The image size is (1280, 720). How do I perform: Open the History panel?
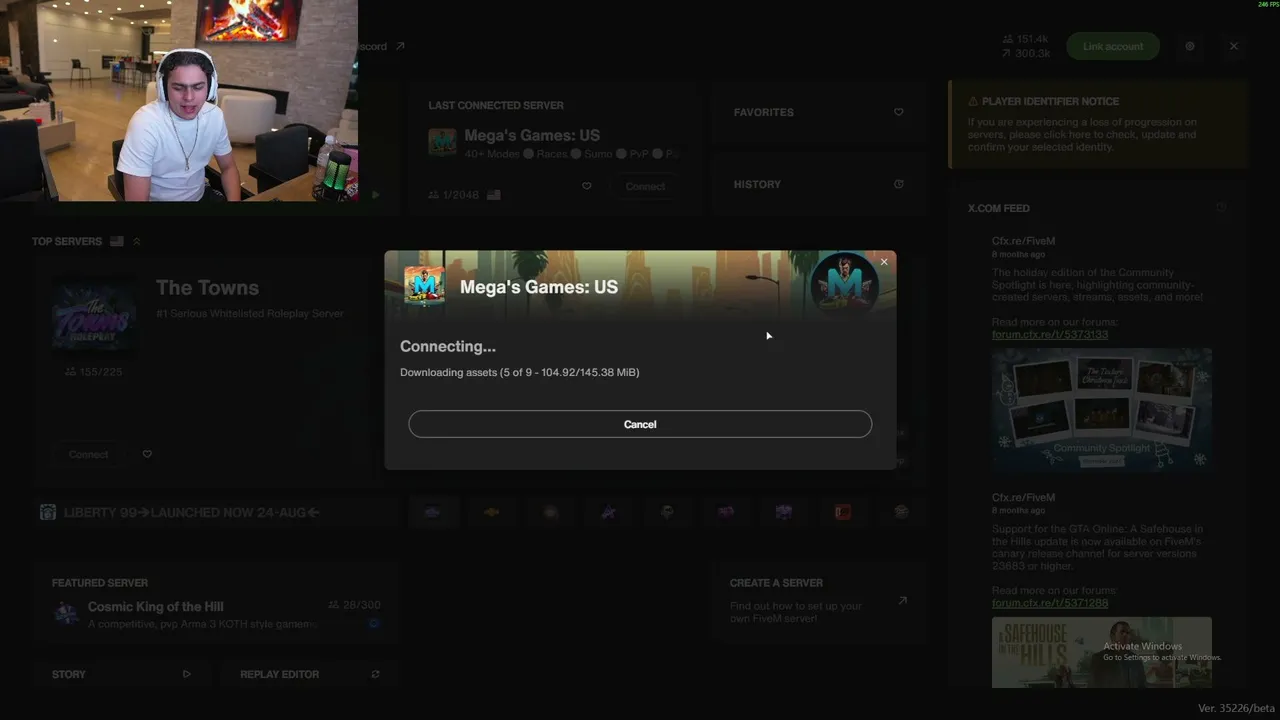click(819, 184)
